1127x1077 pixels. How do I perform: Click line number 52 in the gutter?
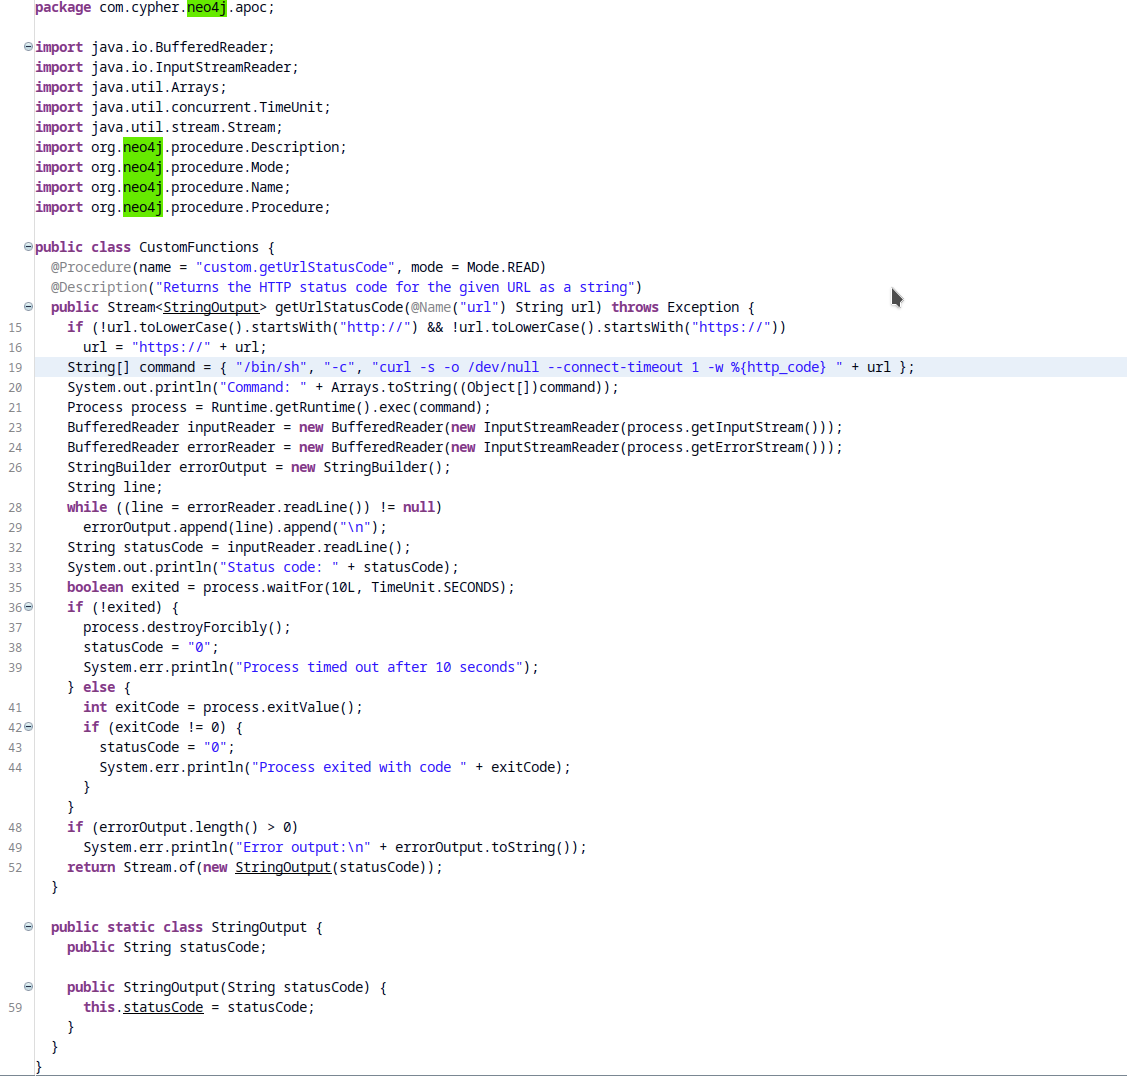coord(15,867)
